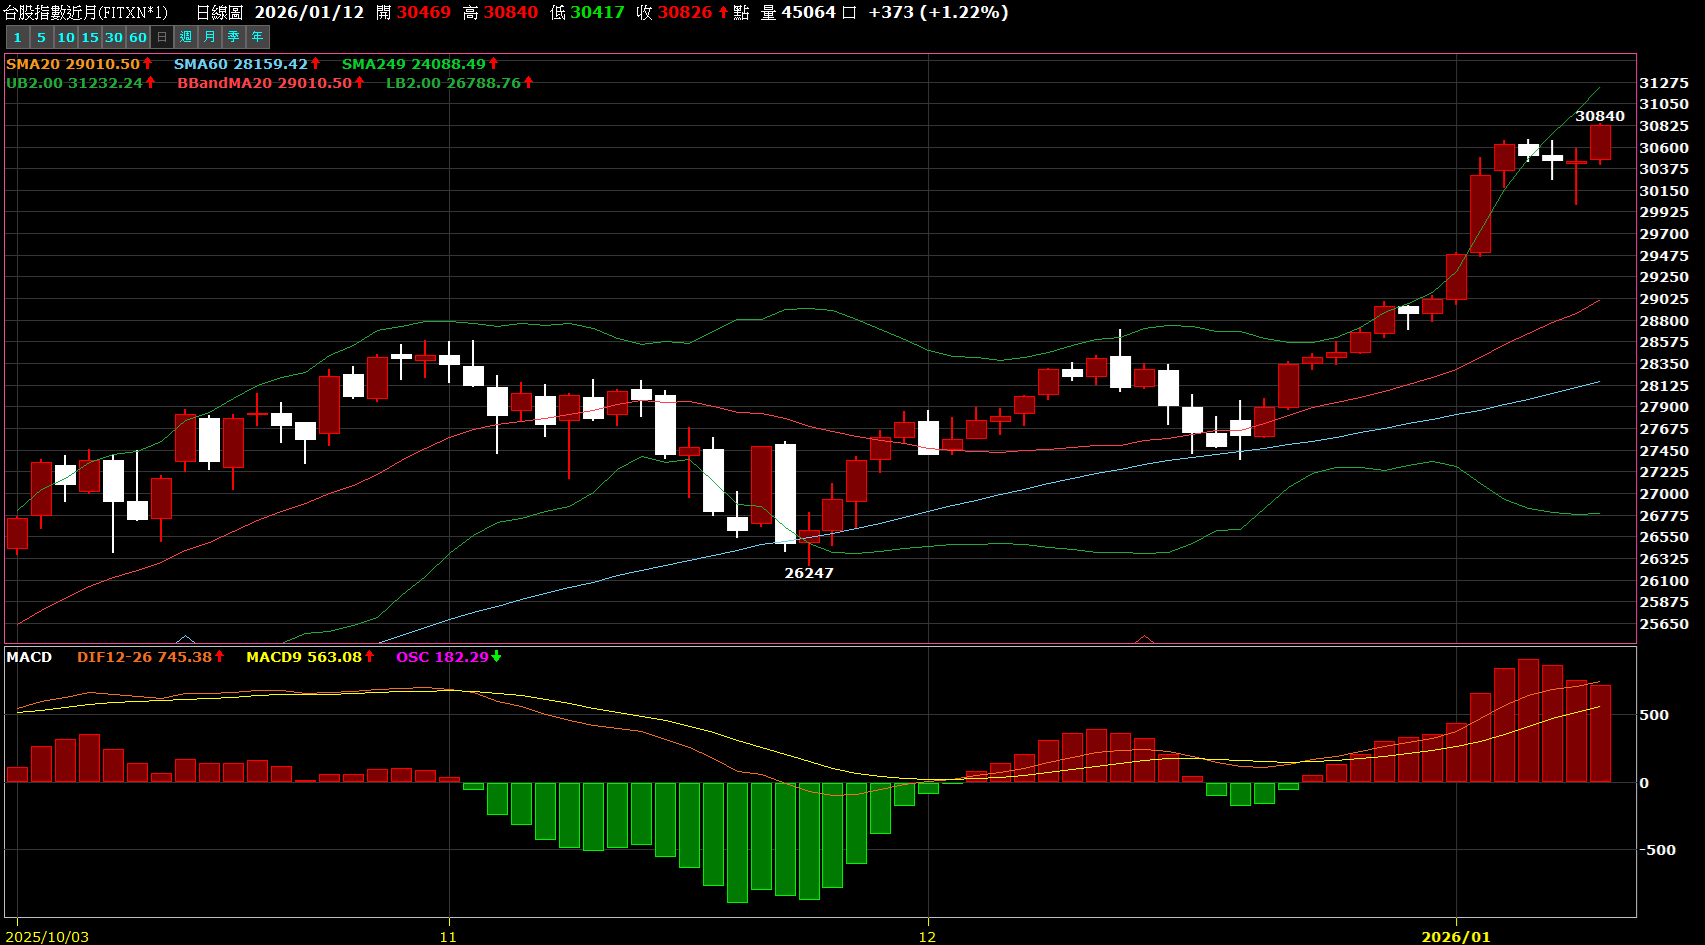Select the 30-minute timeframe button
Screen dimensions: 1705x945
point(114,37)
